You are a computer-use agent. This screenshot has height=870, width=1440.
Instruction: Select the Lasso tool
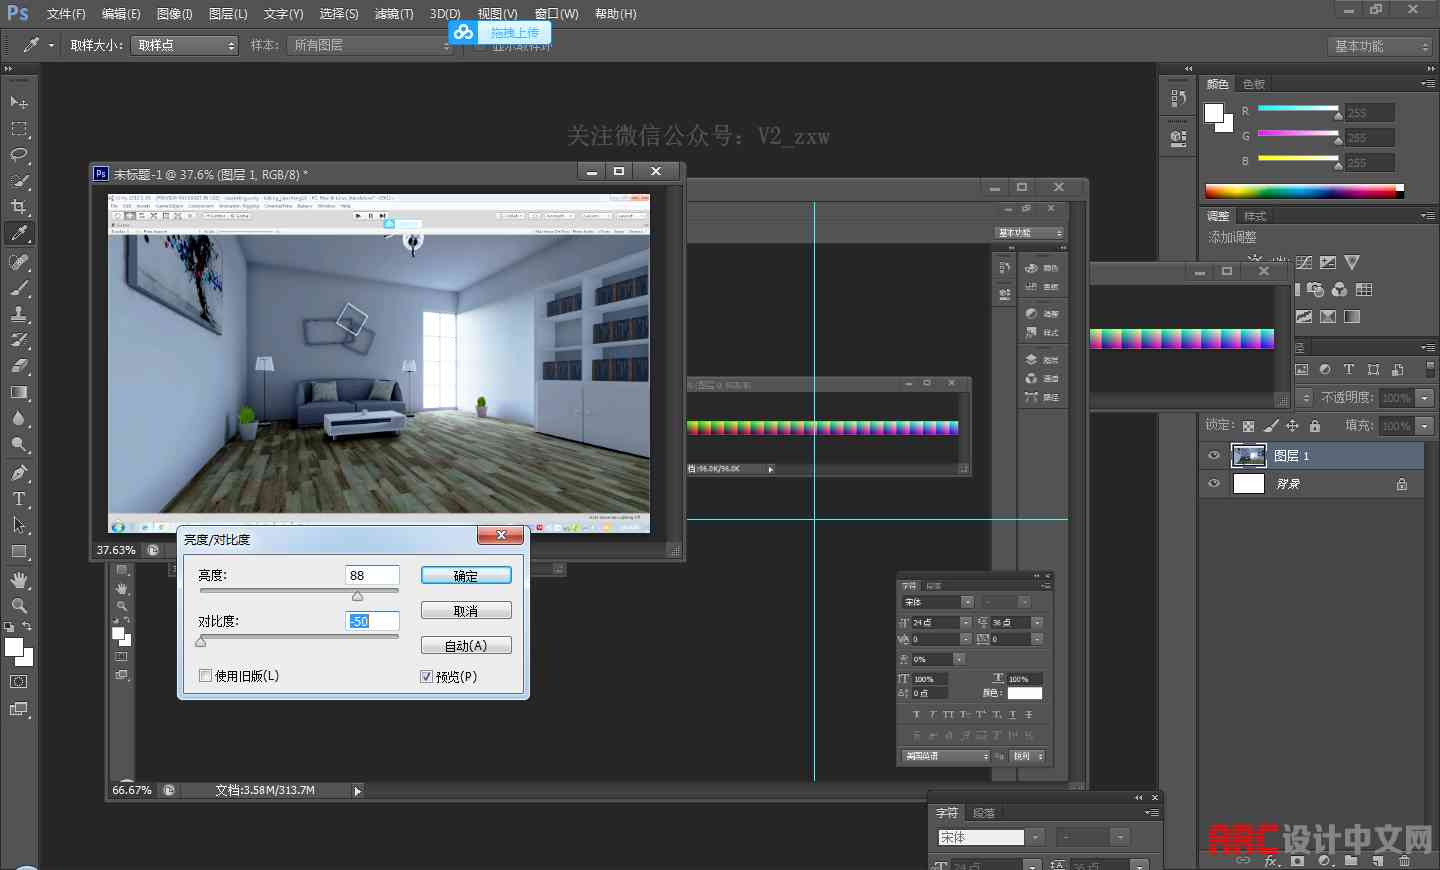tap(19, 155)
